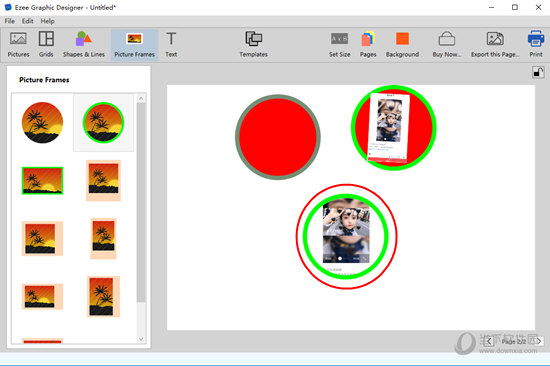Minimize the Ezee Graphic Designer window
Image resolution: width=550 pixels, height=366 pixels.
tap(492, 7)
